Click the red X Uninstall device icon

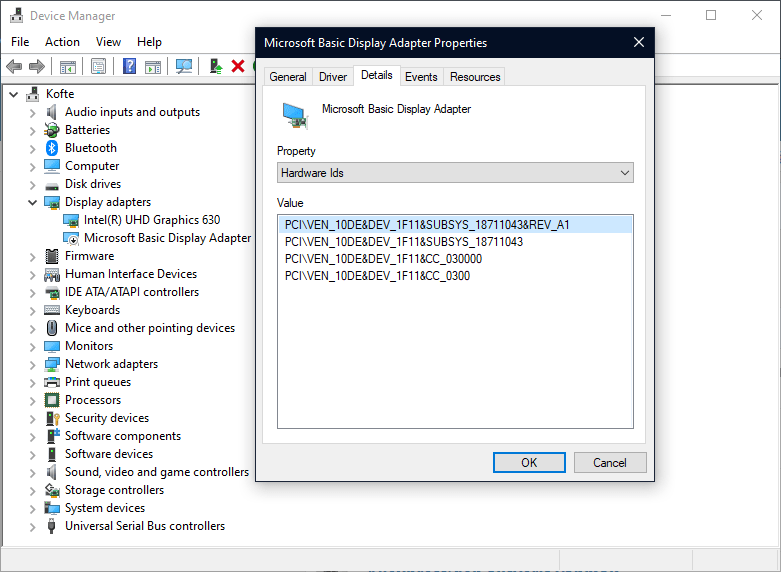click(x=238, y=66)
